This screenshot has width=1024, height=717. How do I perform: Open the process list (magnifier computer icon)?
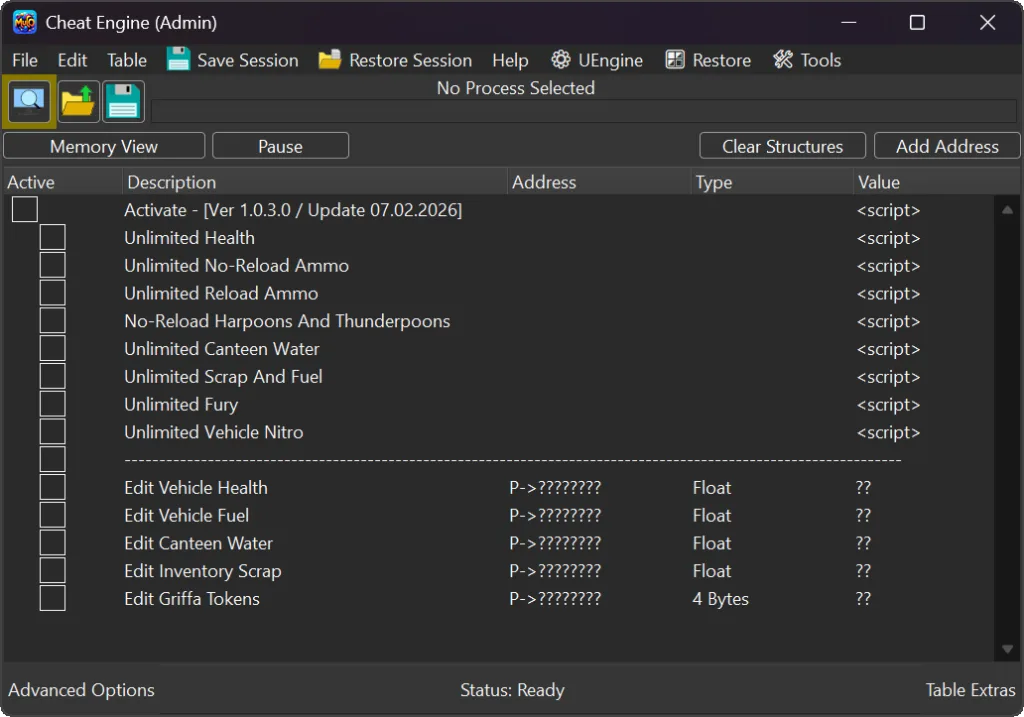(29, 101)
